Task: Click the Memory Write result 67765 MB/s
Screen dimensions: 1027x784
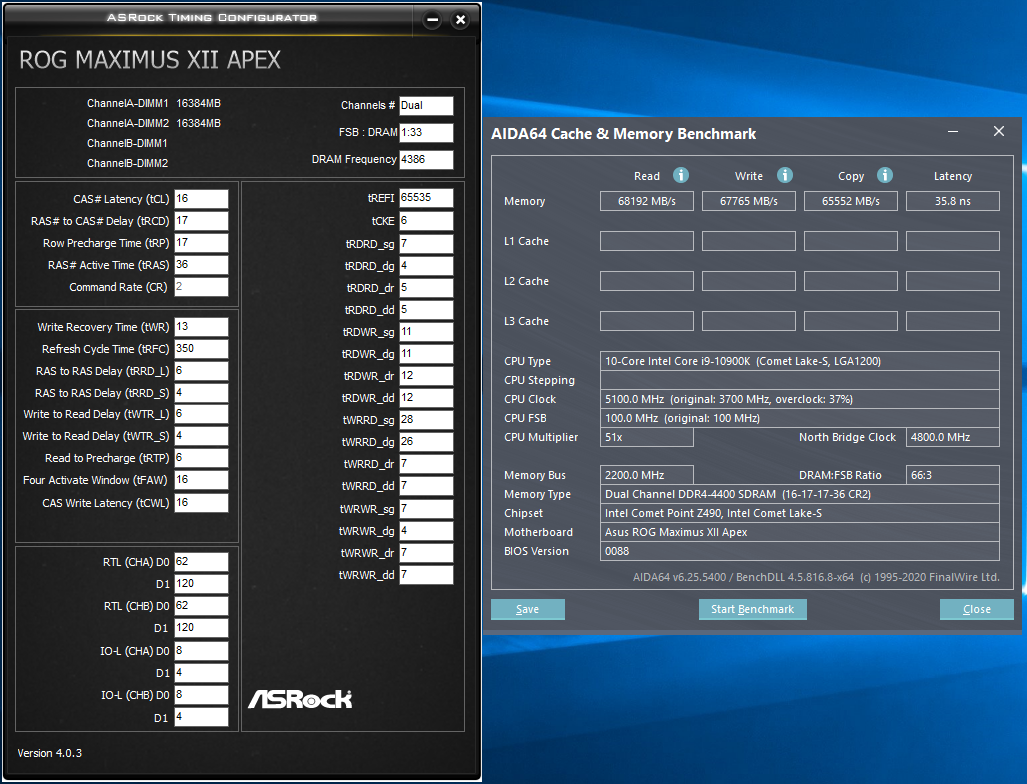Action: pos(749,201)
